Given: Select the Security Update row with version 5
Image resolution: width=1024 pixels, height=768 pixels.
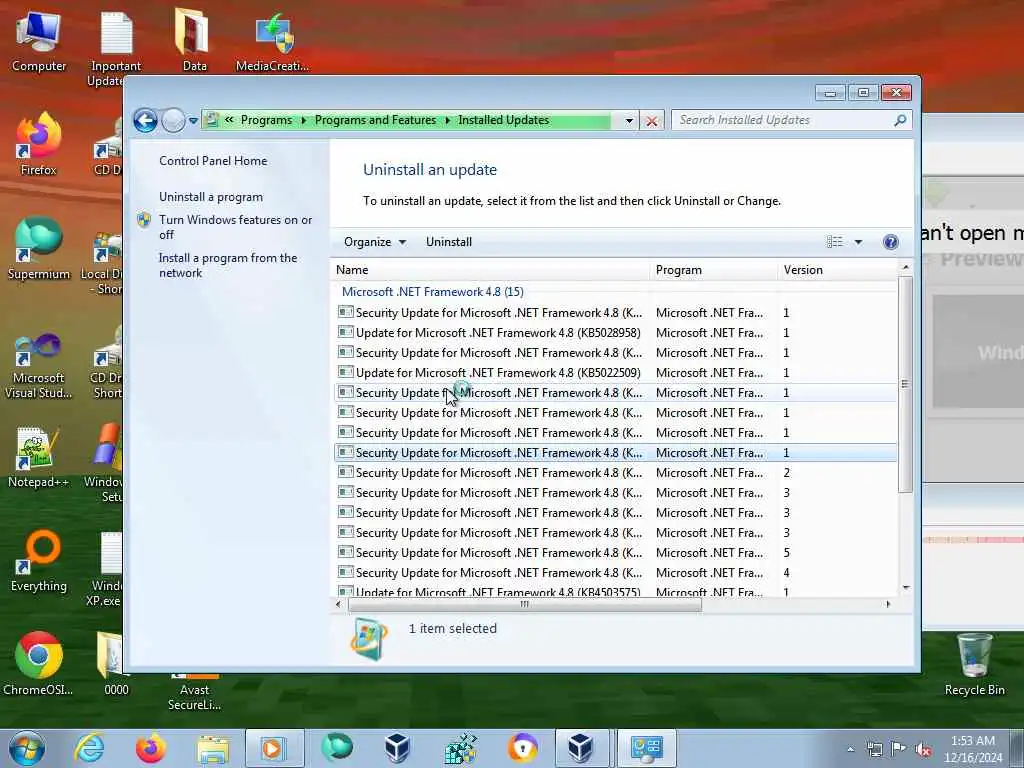Looking at the screenshot, I should pyautogui.click(x=615, y=552).
